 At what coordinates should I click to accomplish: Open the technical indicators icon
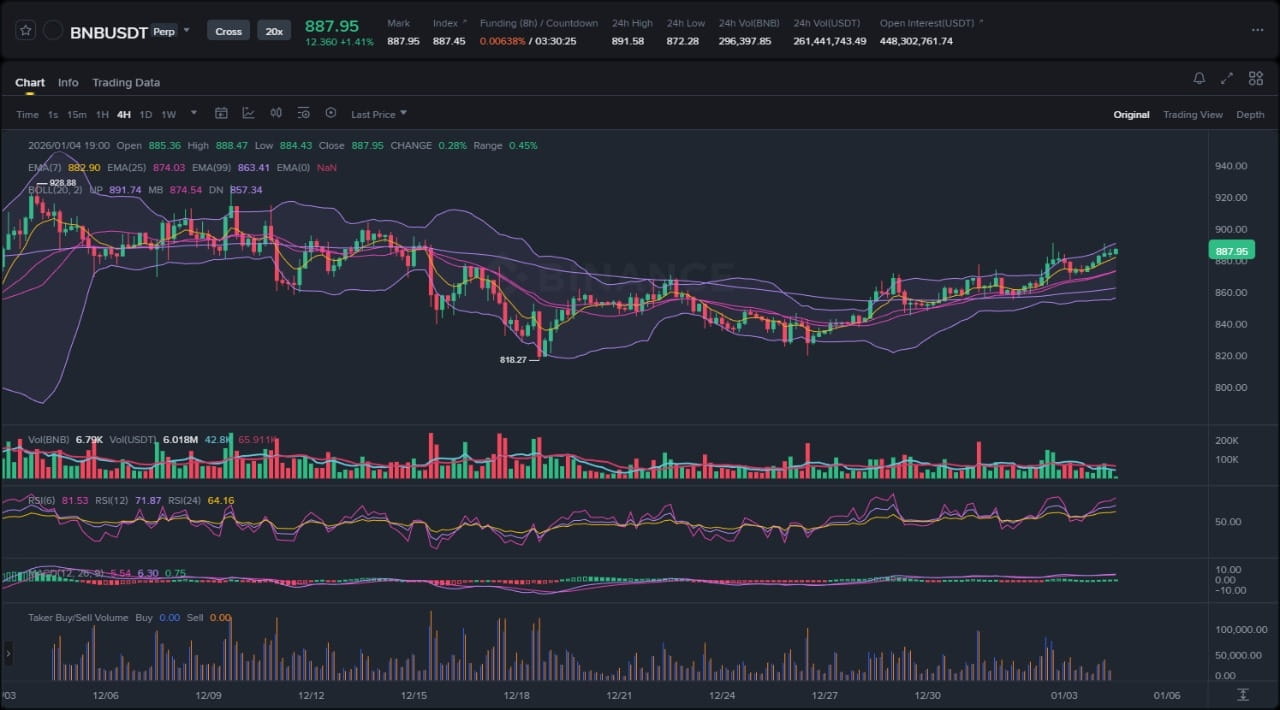coord(248,114)
